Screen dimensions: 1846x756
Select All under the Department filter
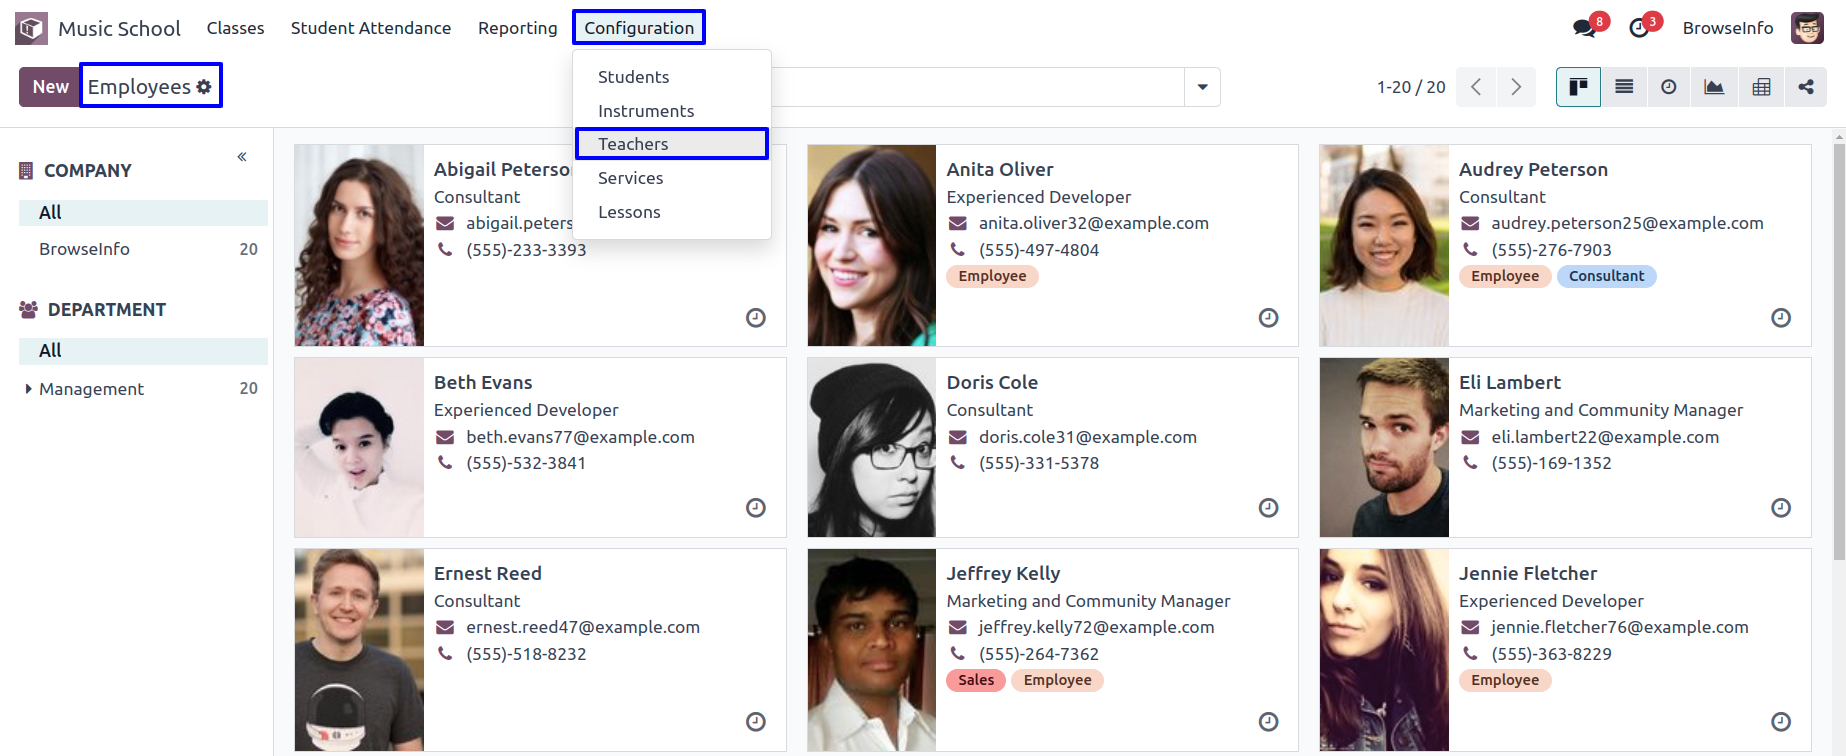pos(143,350)
